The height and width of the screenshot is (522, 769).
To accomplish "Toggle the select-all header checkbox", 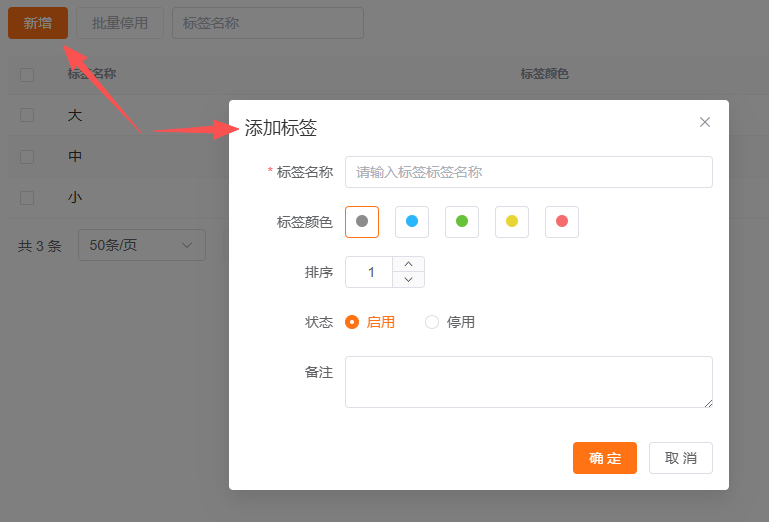I will [27, 74].
